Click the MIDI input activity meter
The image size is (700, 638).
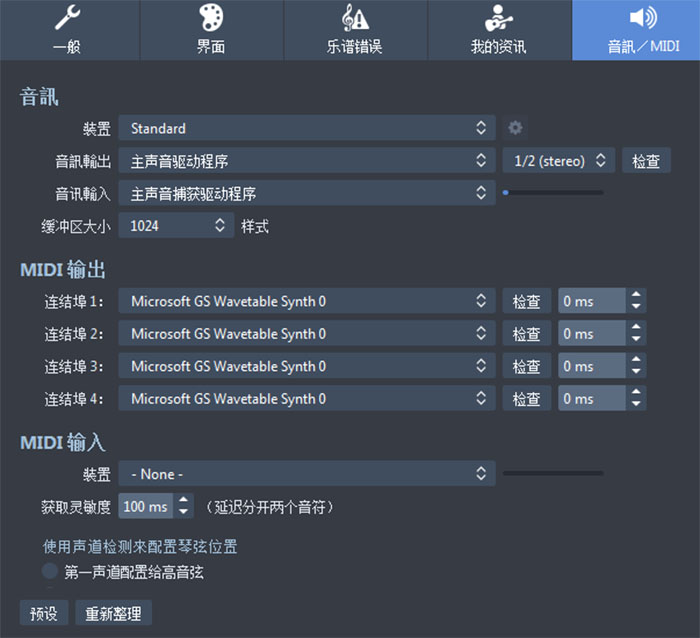553,473
